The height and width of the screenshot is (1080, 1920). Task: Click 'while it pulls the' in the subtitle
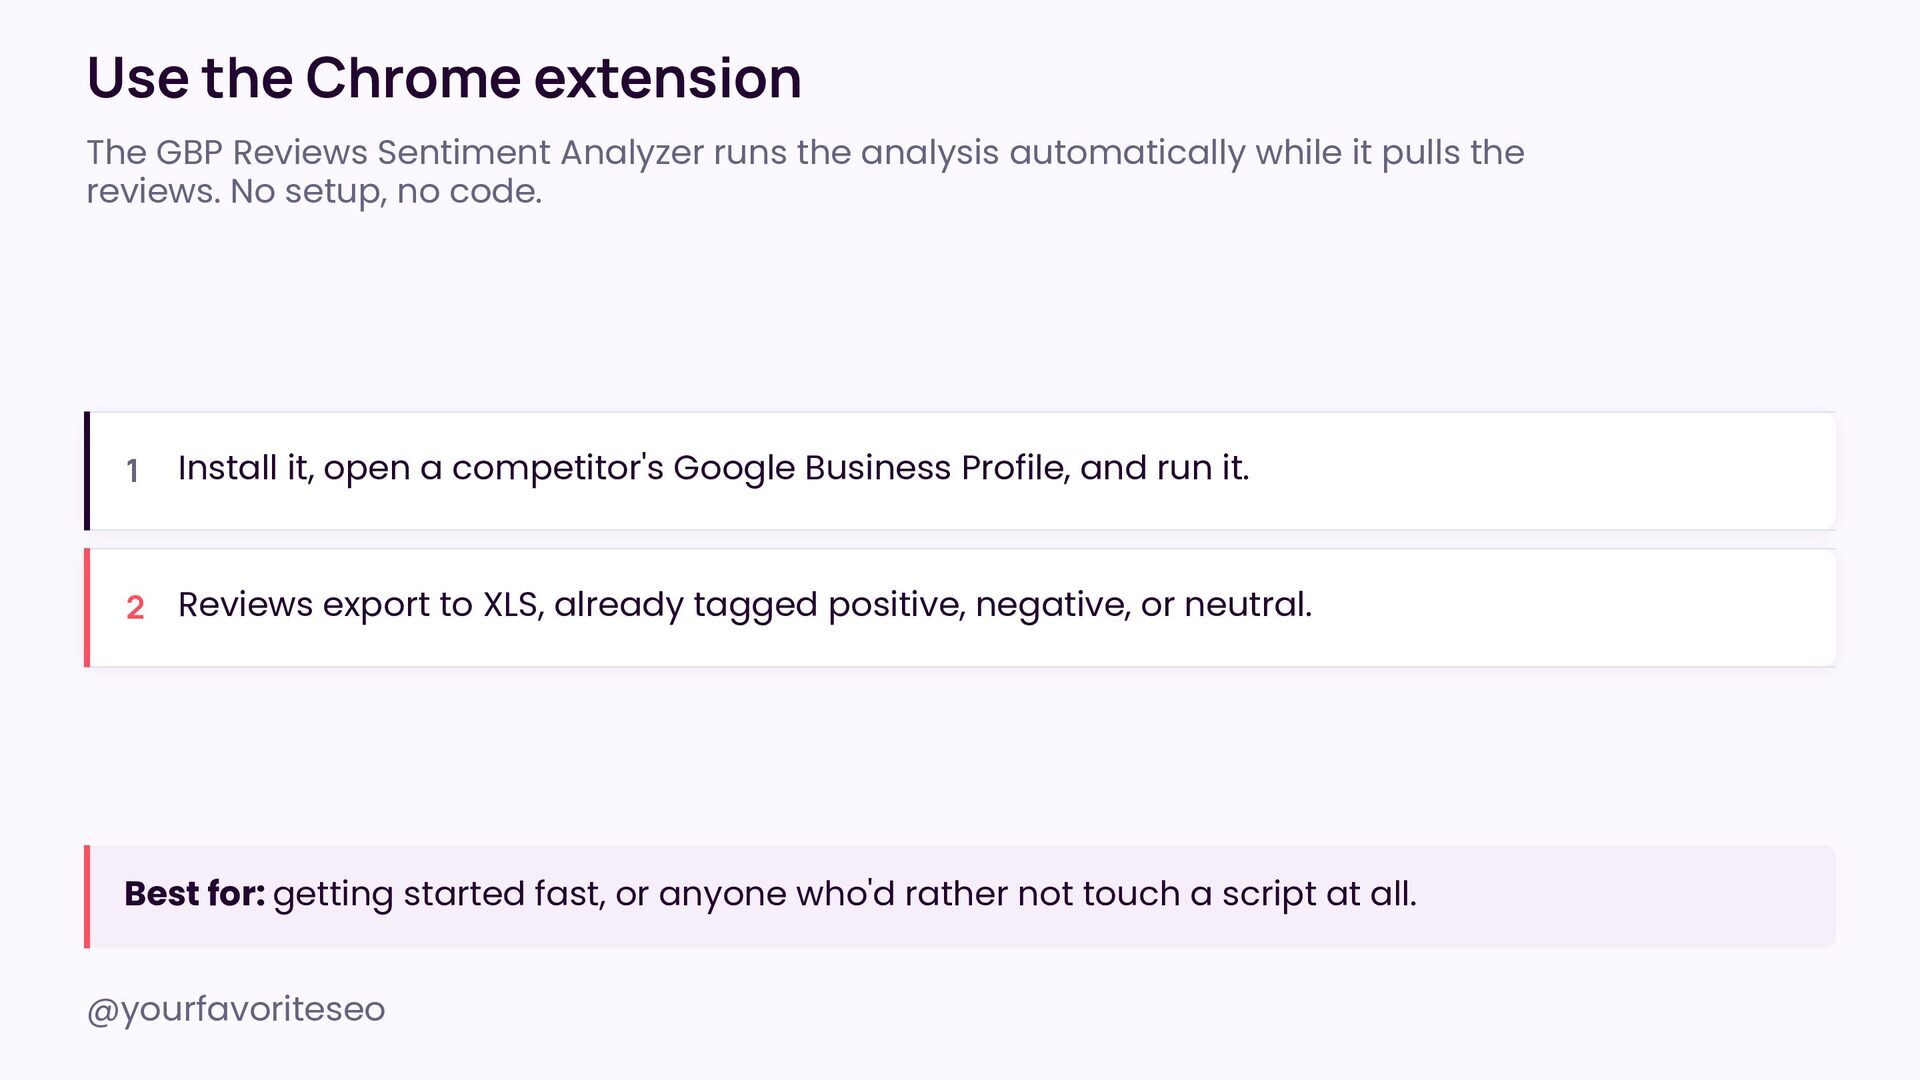[1390, 152]
